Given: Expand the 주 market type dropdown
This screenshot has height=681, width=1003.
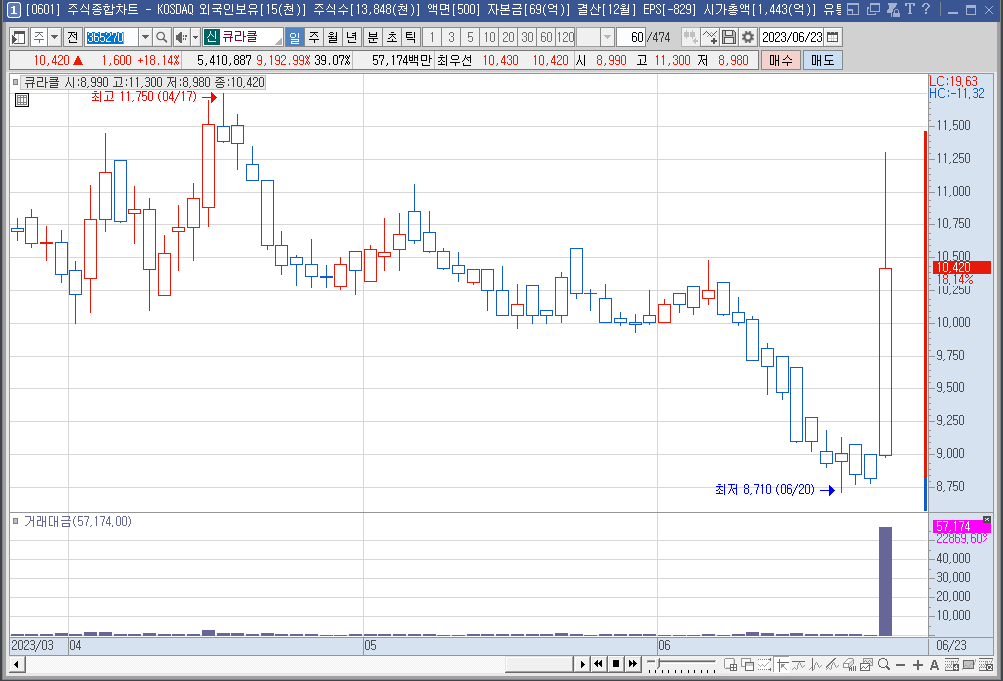Looking at the screenshot, I should pos(54,38).
